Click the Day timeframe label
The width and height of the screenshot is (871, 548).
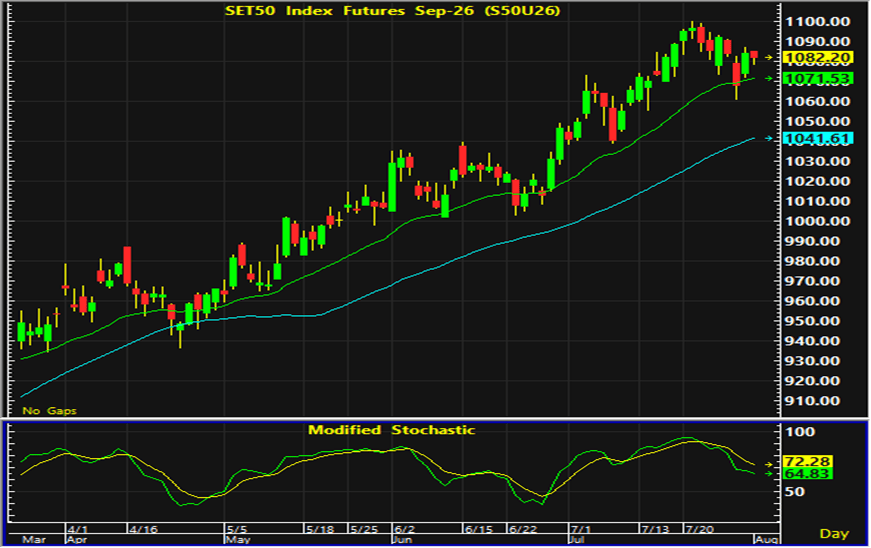pos(834,534)
